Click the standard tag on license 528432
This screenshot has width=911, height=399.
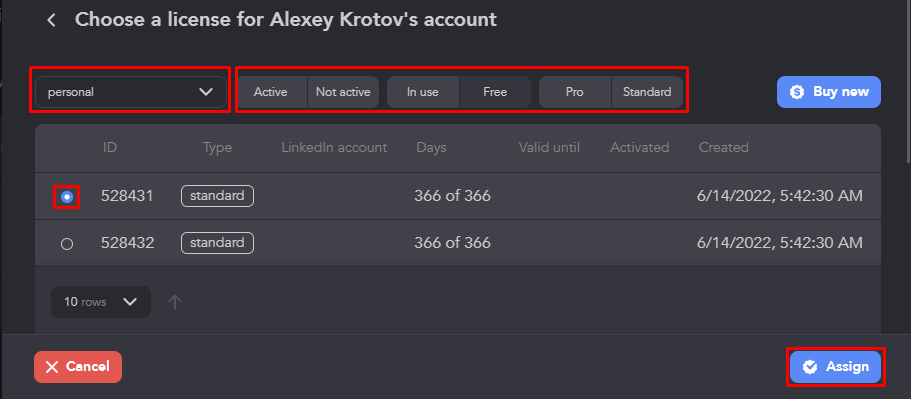pyautogui.click(x=217, y=243)
